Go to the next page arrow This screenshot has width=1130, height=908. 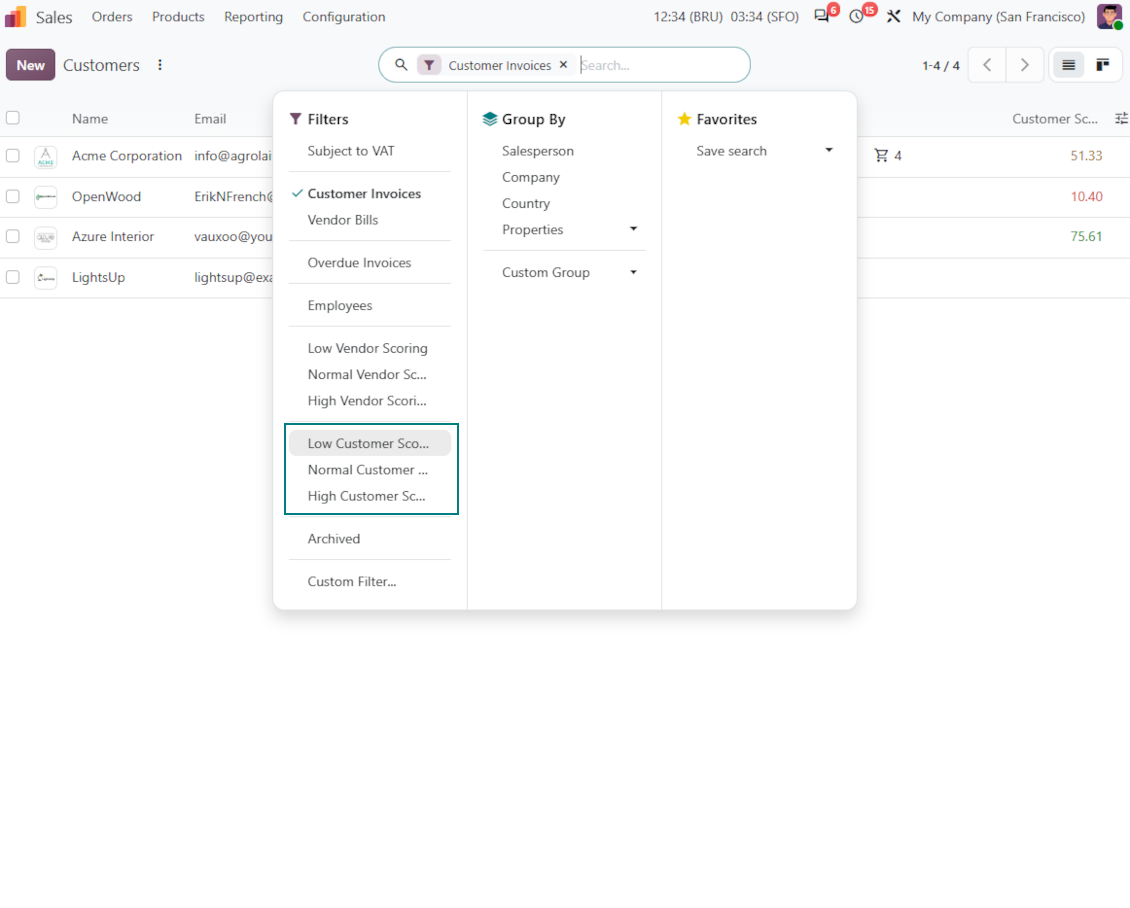coord(1024,65)
